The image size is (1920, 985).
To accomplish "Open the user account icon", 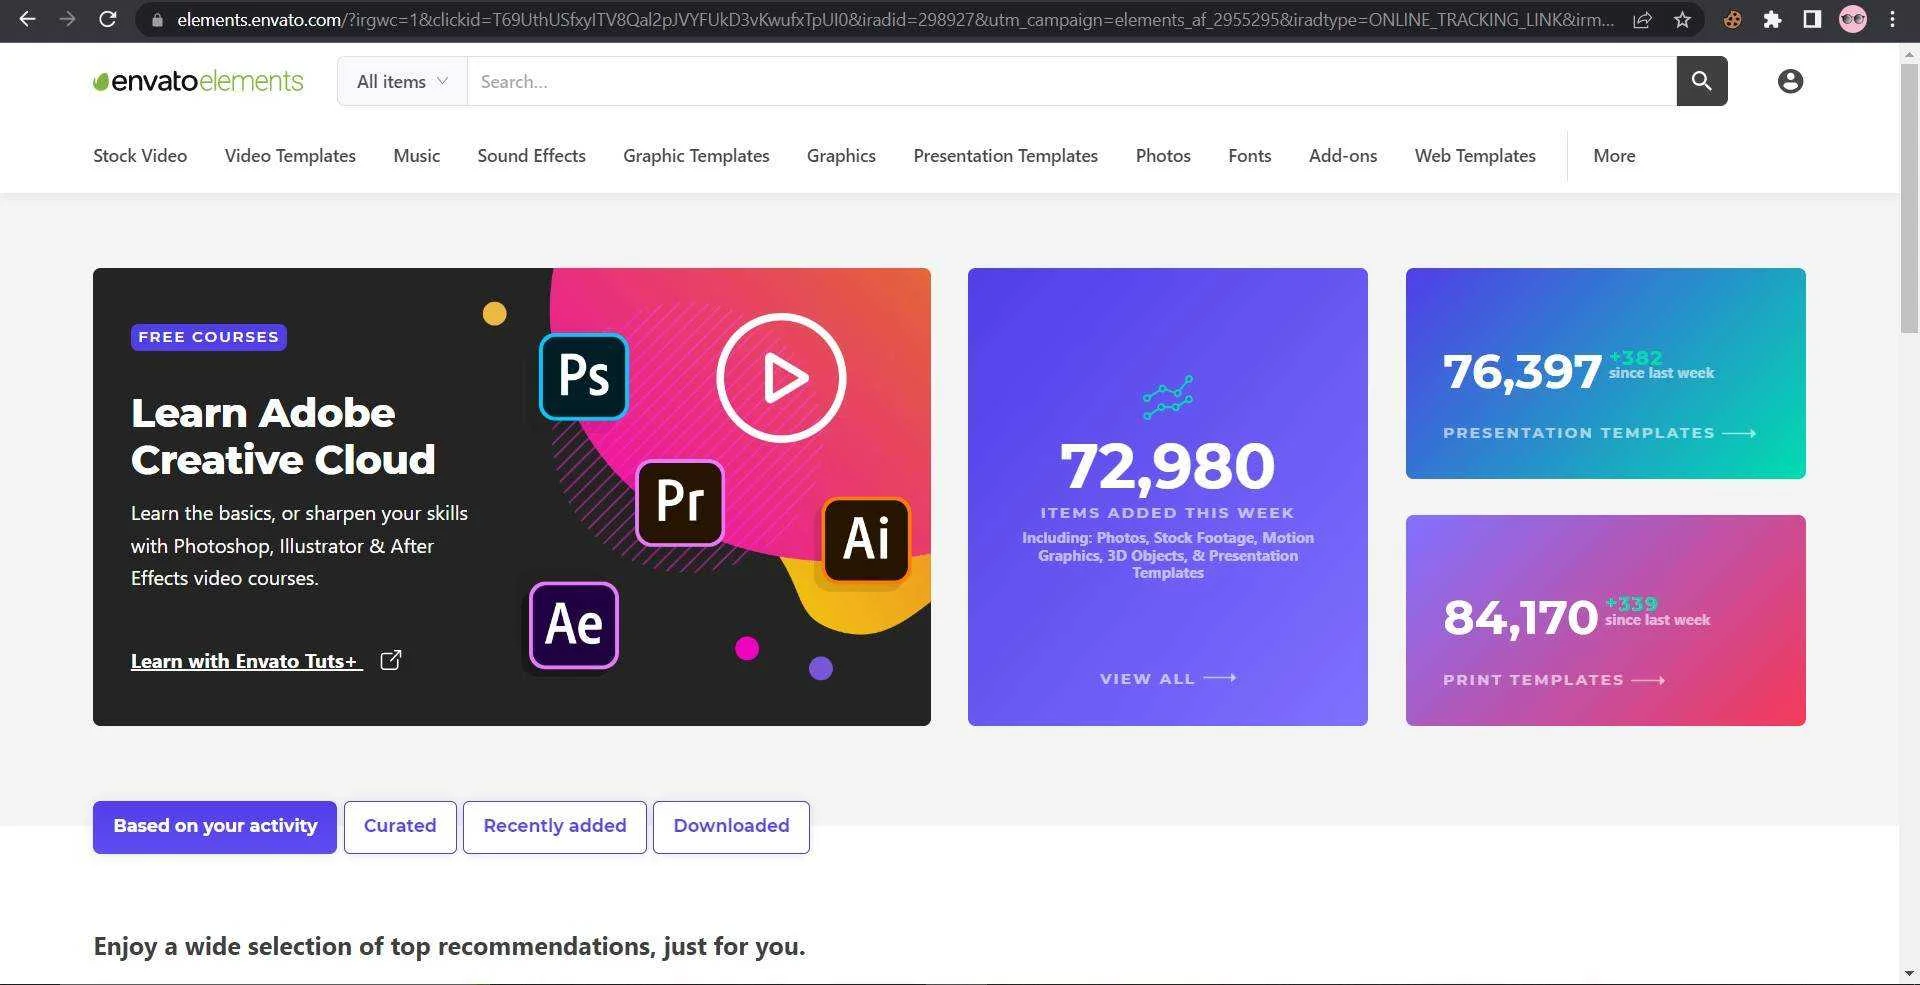I will [x=1790, y=81].
